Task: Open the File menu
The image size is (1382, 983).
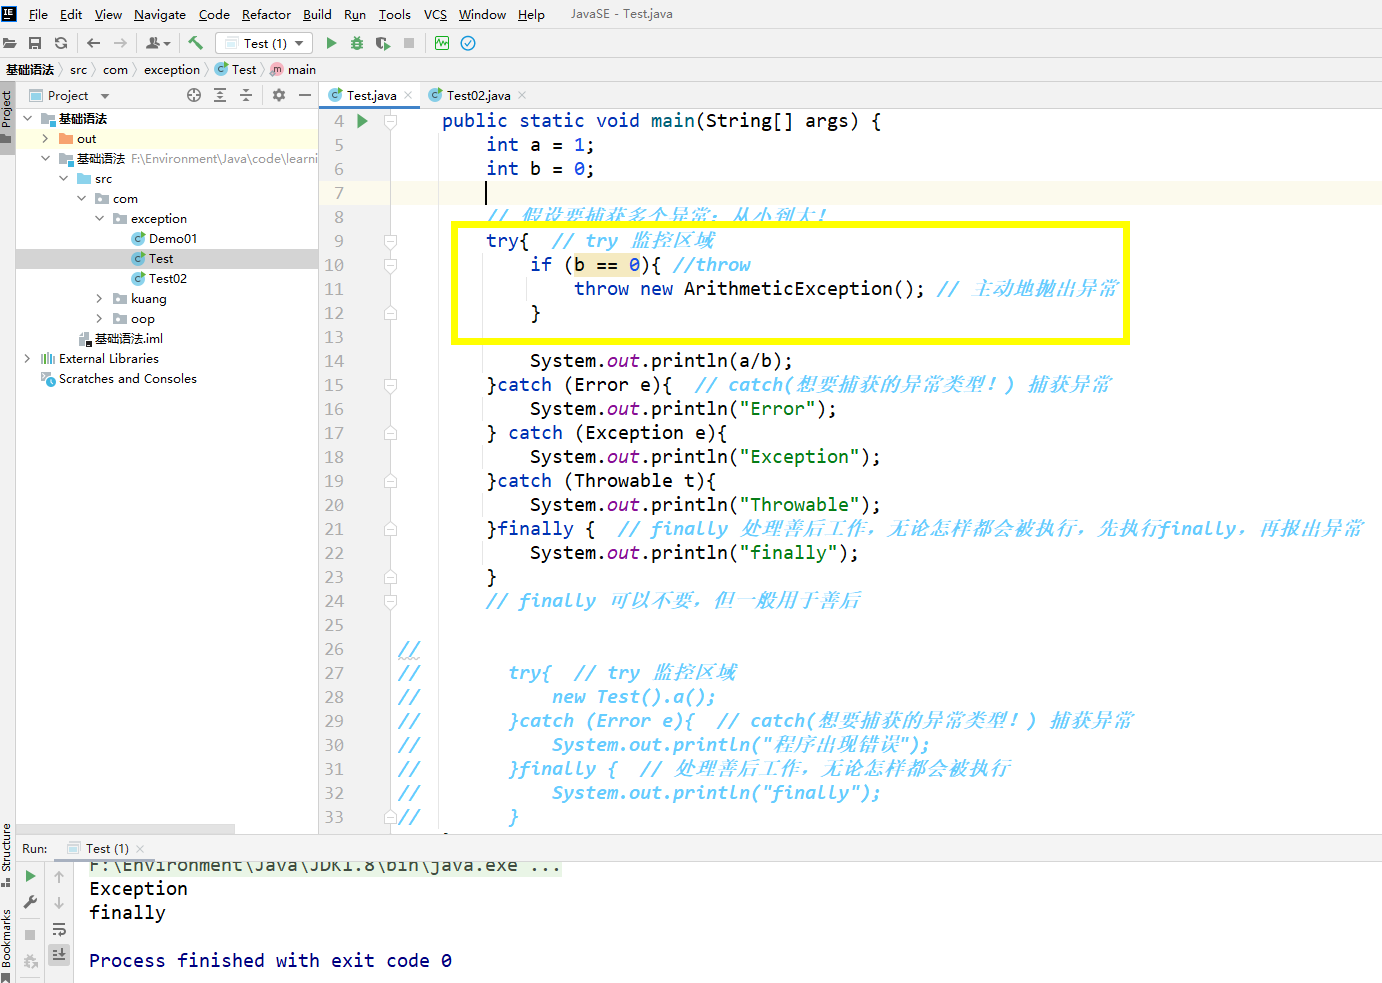Action: pos(38,15)
